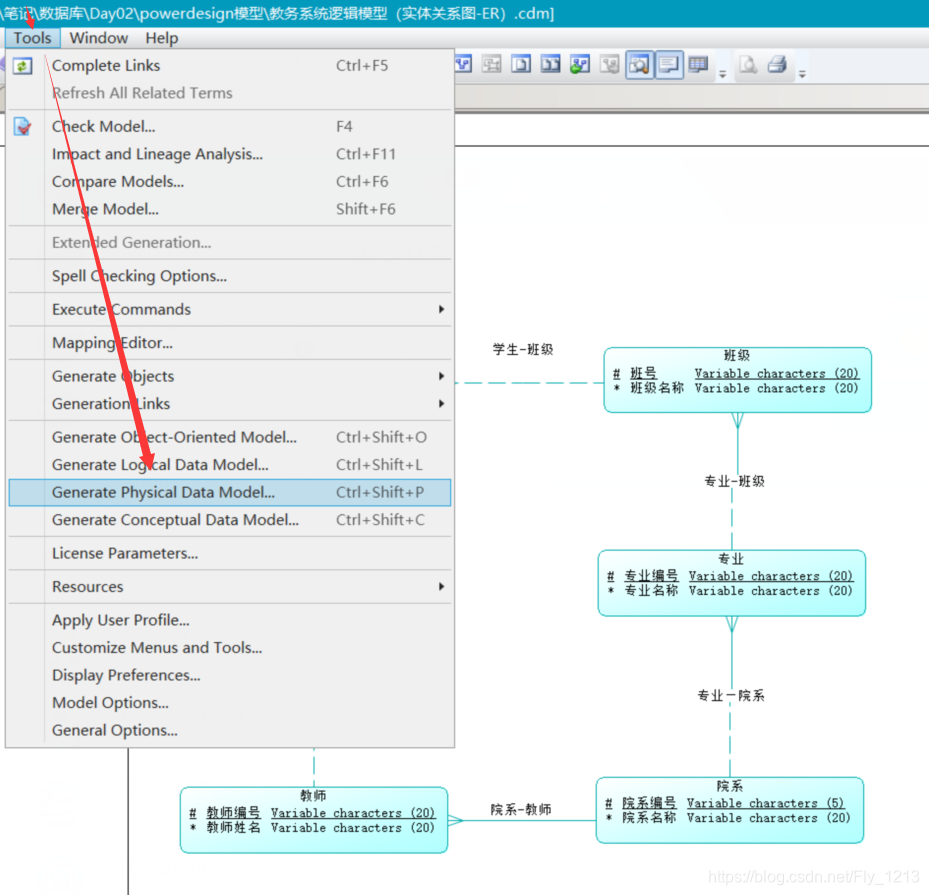Click the 专业一院系 relationship label

tap(731, 695)
